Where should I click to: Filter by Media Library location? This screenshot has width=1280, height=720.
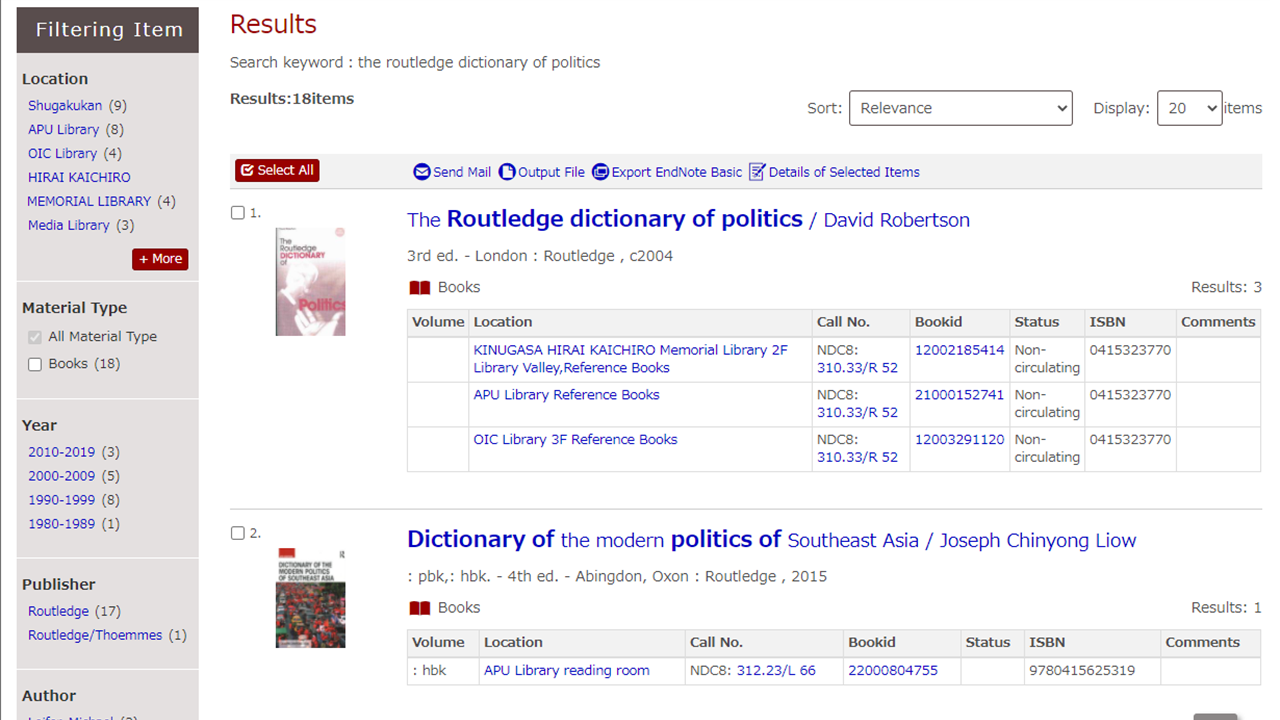tap(69, 226)
